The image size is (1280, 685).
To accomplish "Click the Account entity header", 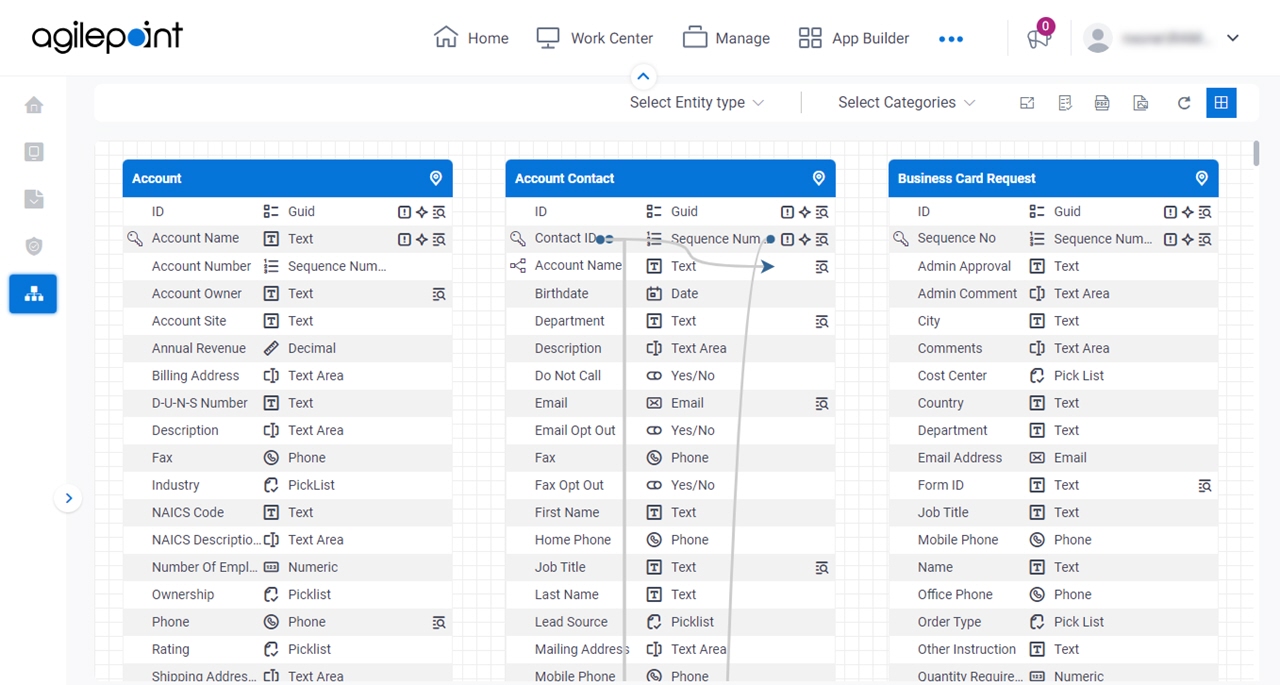I will click(288, 178).
